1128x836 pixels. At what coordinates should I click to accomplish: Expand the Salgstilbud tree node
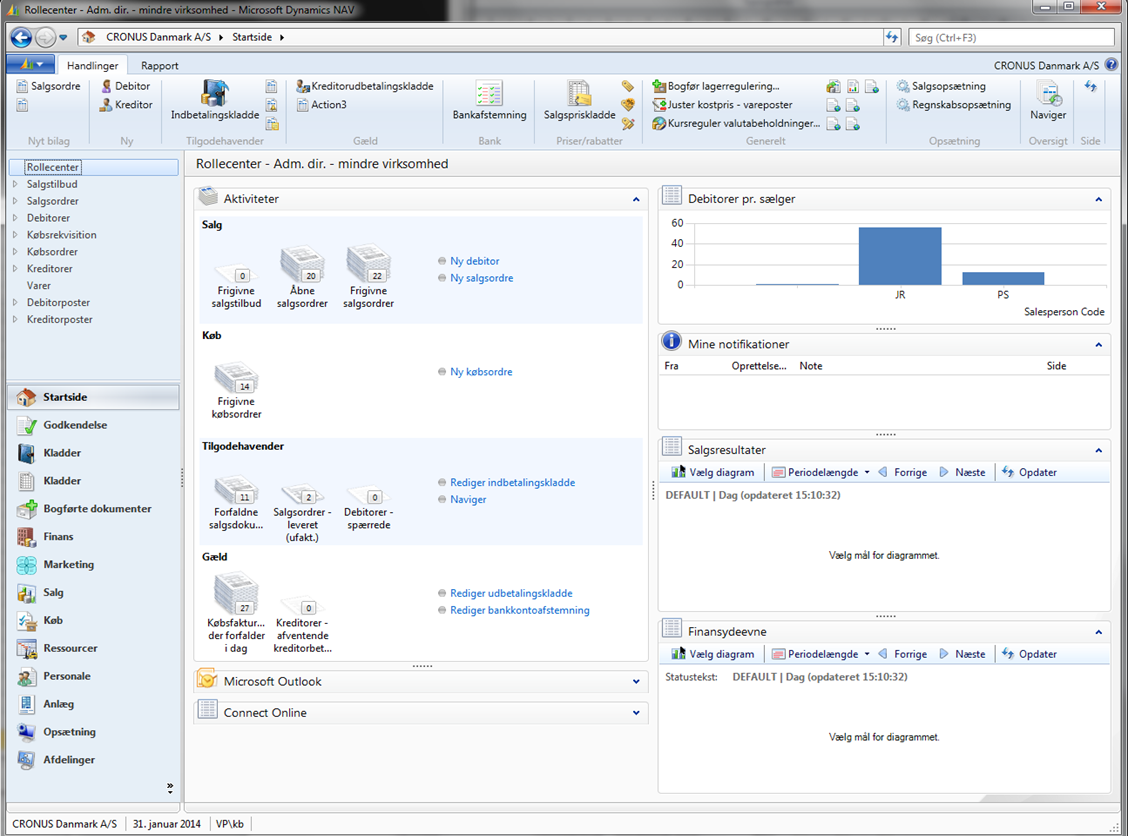(x=15, y=184)
